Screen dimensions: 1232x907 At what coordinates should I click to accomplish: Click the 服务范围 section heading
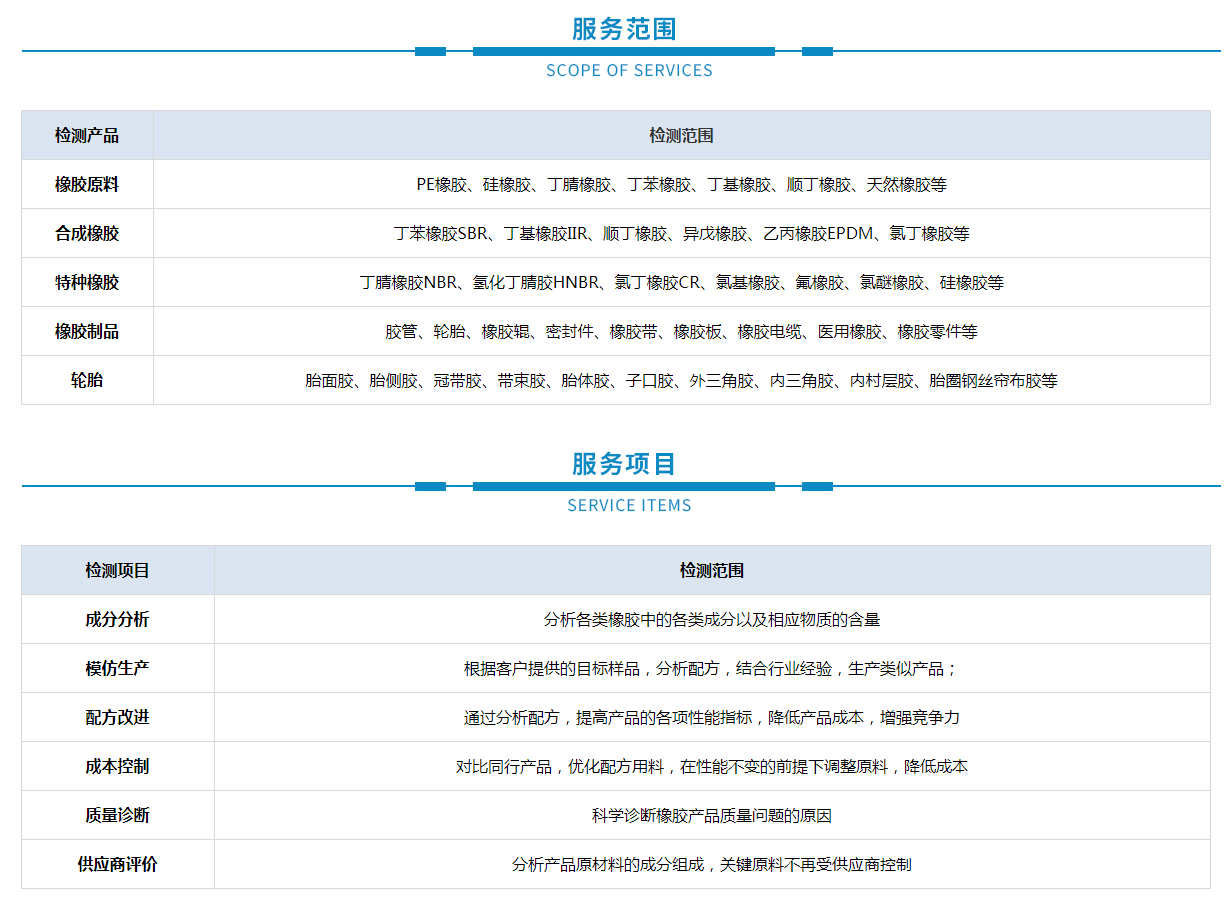click(624, 29)
